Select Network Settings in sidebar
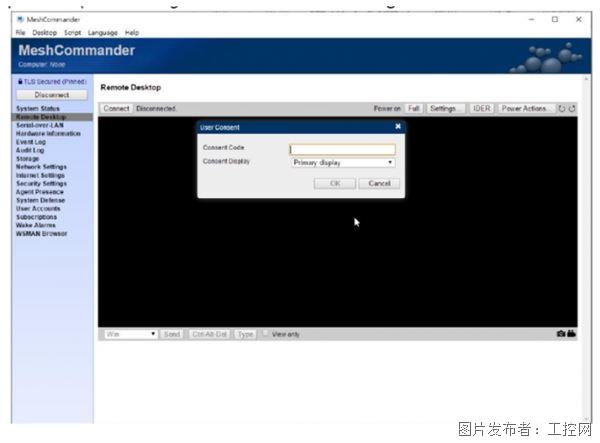 coord(41,167)
